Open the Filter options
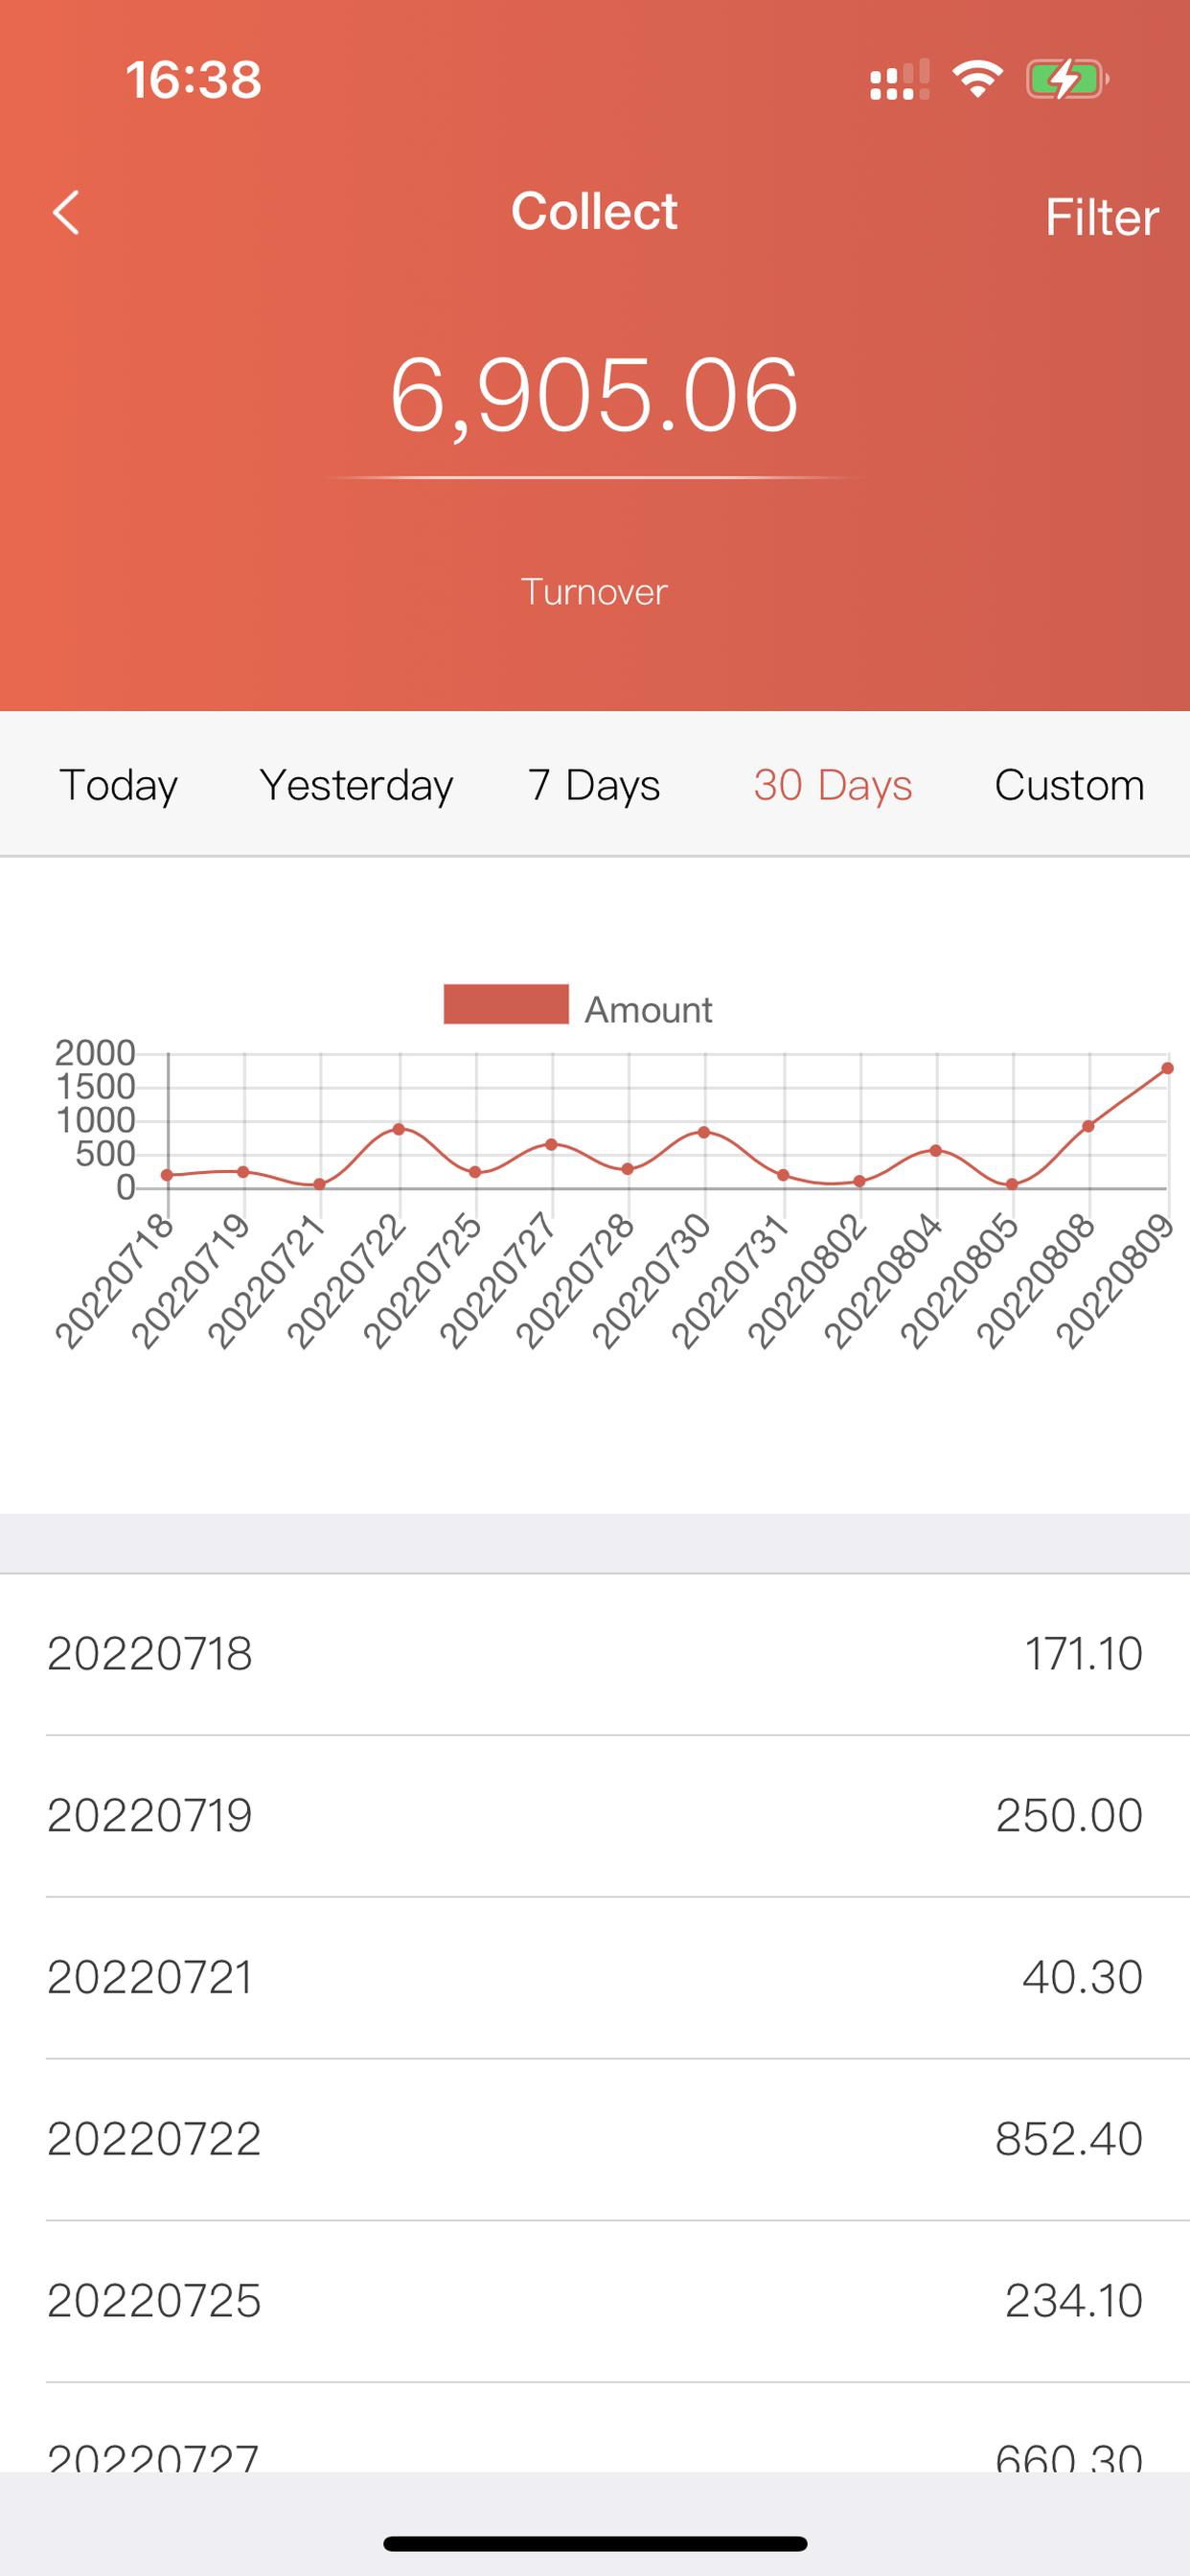 point(1101,216)
